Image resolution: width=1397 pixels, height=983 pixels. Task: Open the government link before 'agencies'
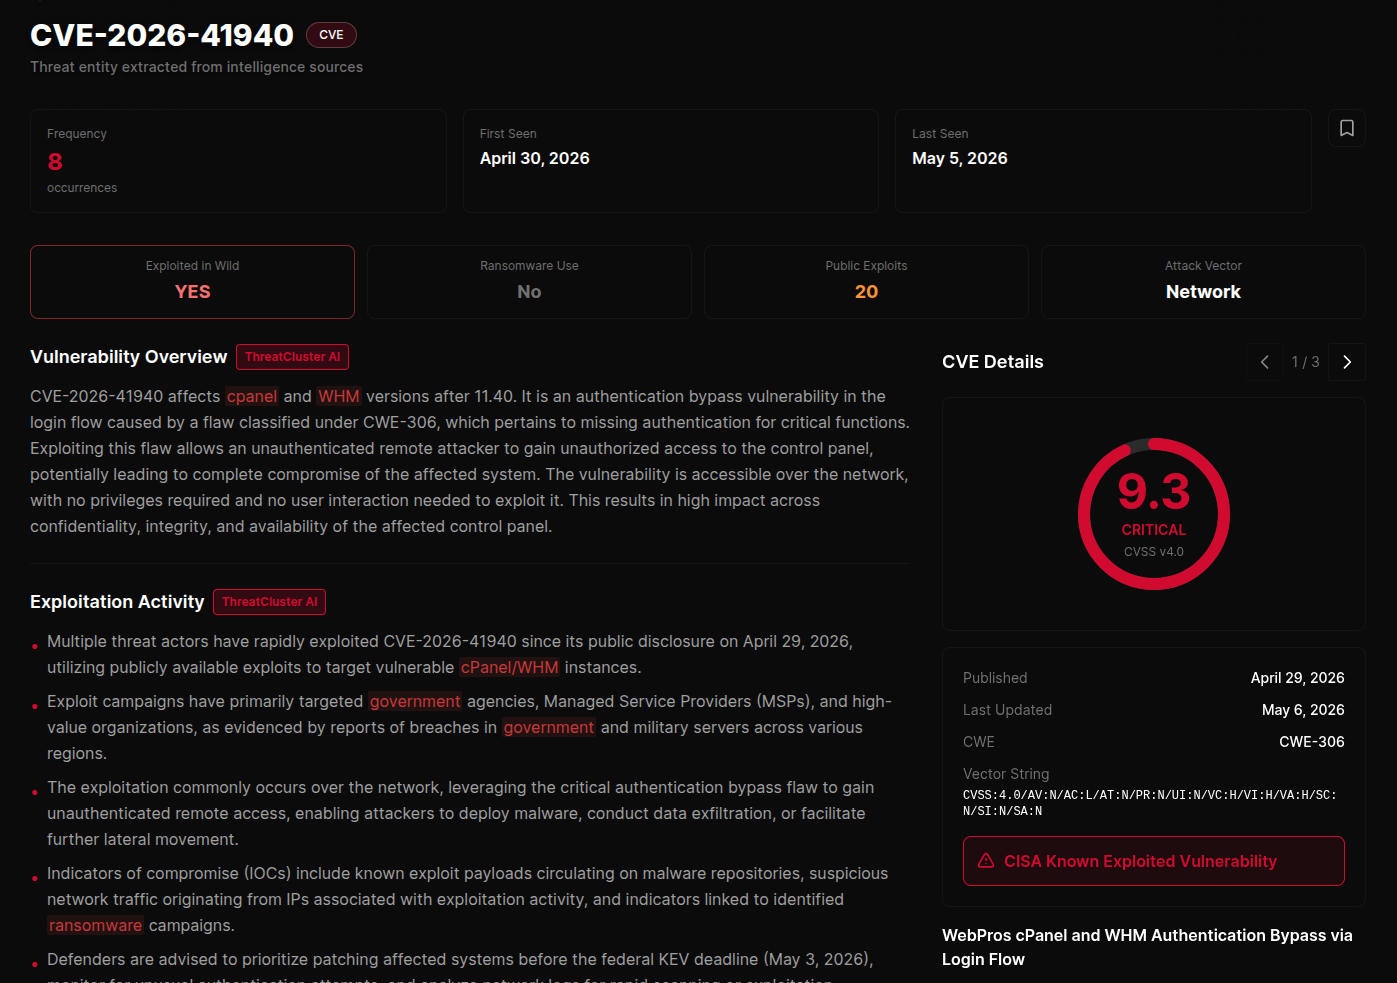[415, 702]
